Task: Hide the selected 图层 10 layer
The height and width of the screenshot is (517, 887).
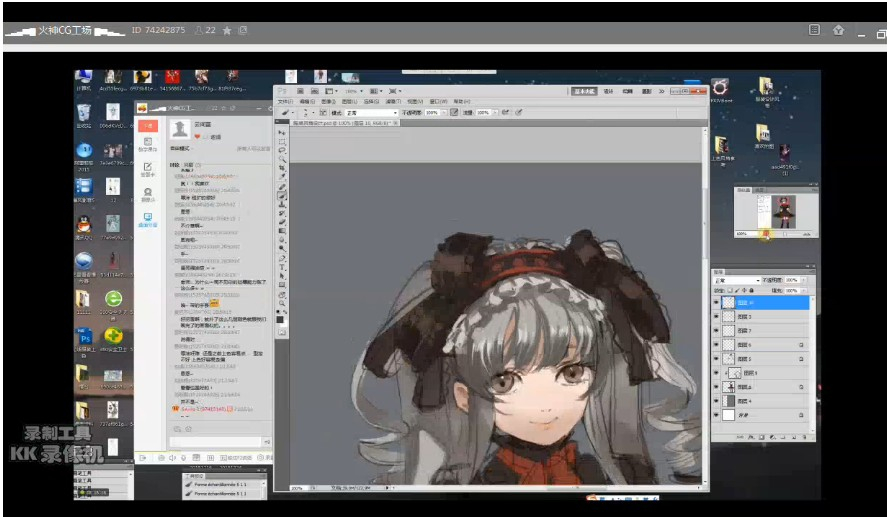Action: pos(716,302)
